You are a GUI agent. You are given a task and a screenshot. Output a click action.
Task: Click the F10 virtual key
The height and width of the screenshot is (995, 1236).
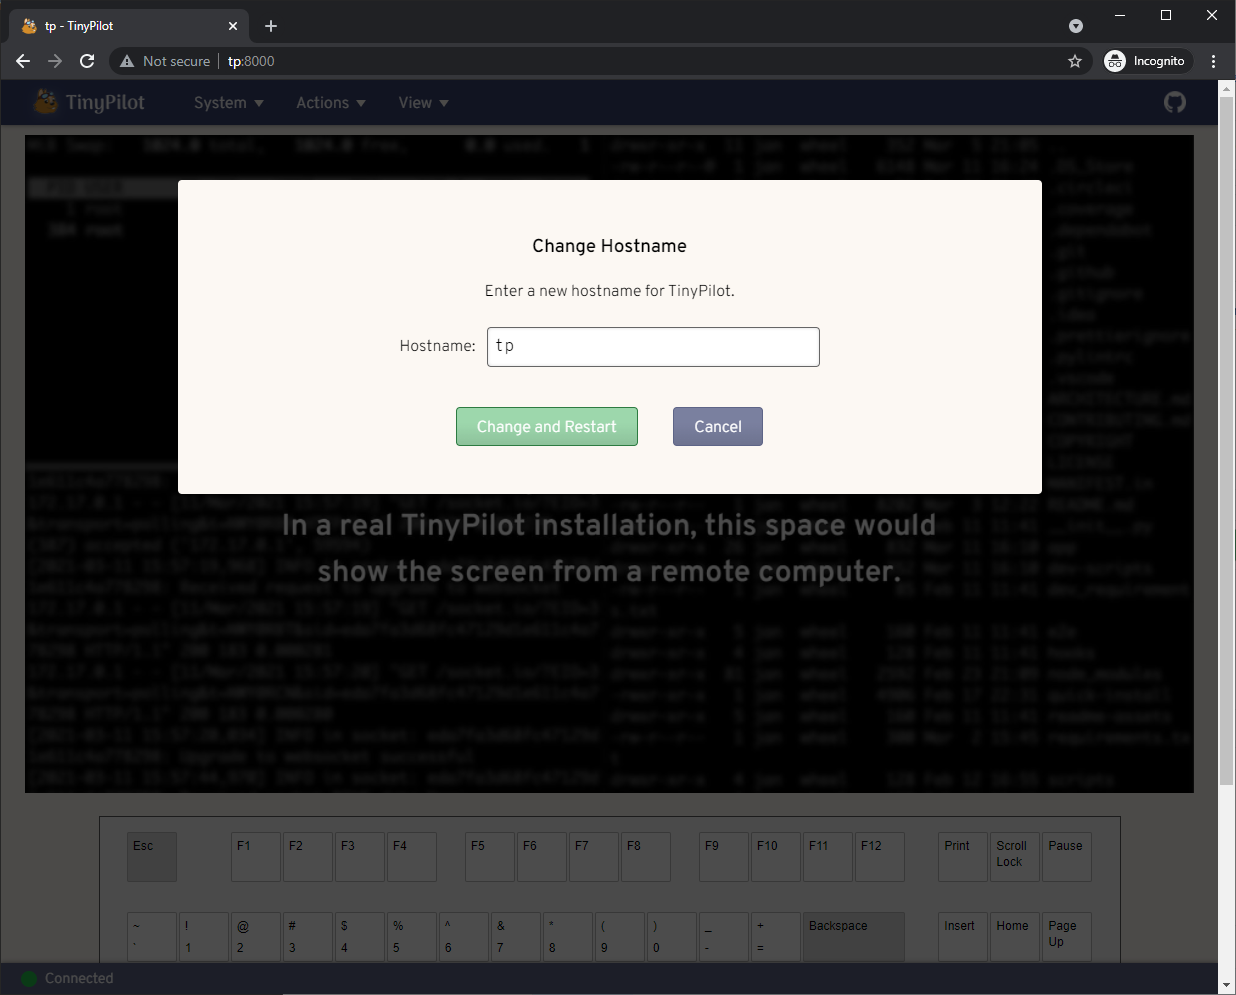[776, 857]
